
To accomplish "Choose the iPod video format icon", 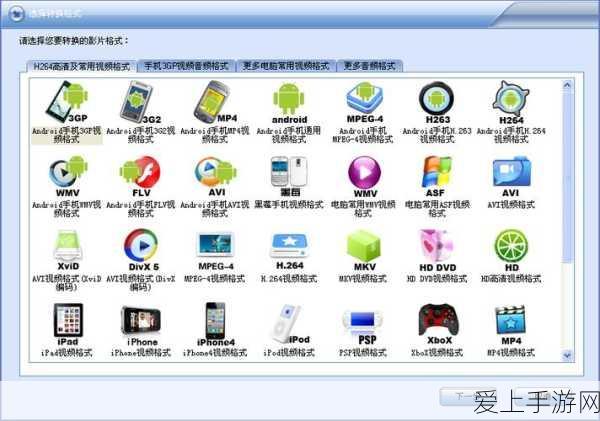I will tap(290, 325).
